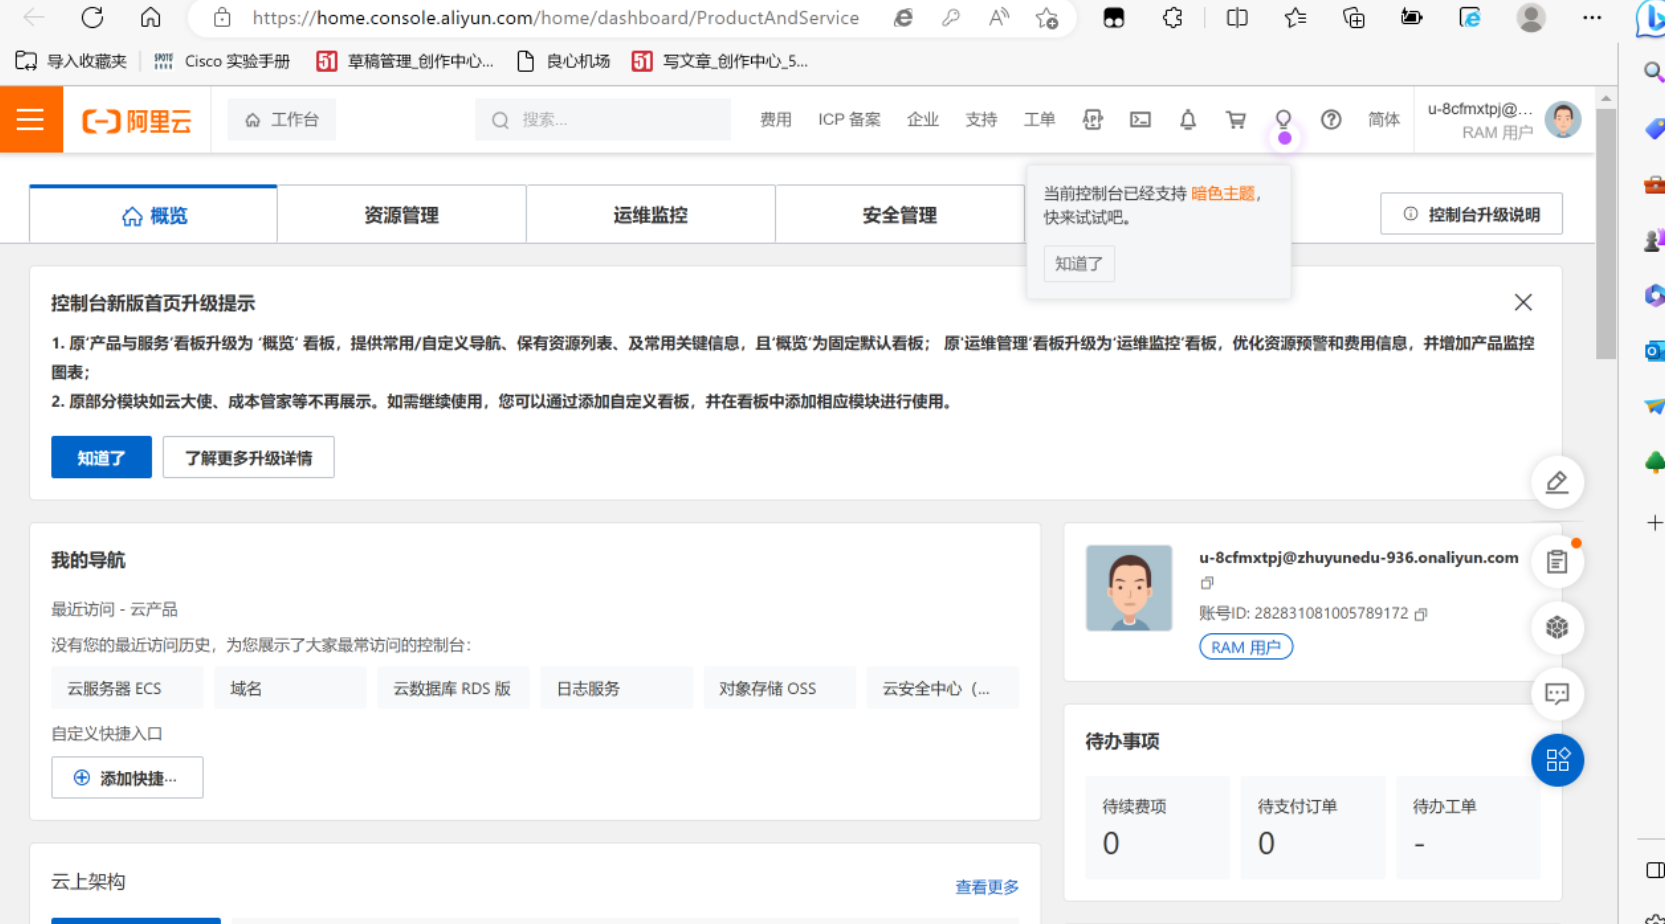Image resolution: width=1665 pixels, height=924 pixels.
Task: Click the 暗色主题 link
Action: (x=1222, y=193)
